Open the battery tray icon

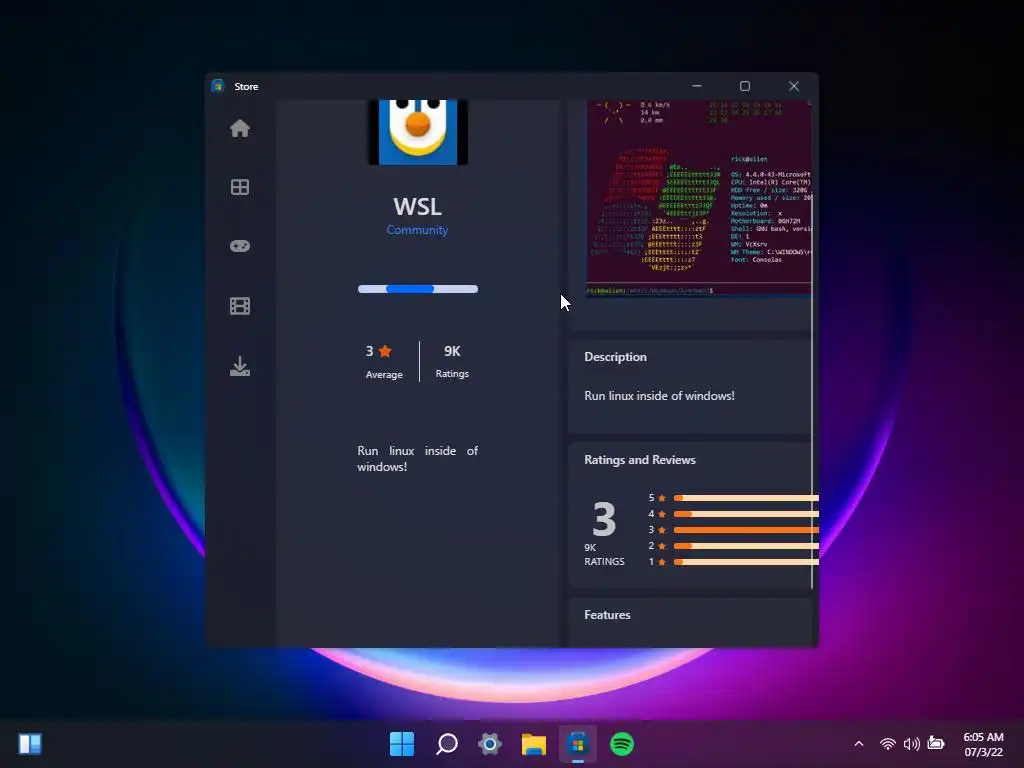coord(936,743)
